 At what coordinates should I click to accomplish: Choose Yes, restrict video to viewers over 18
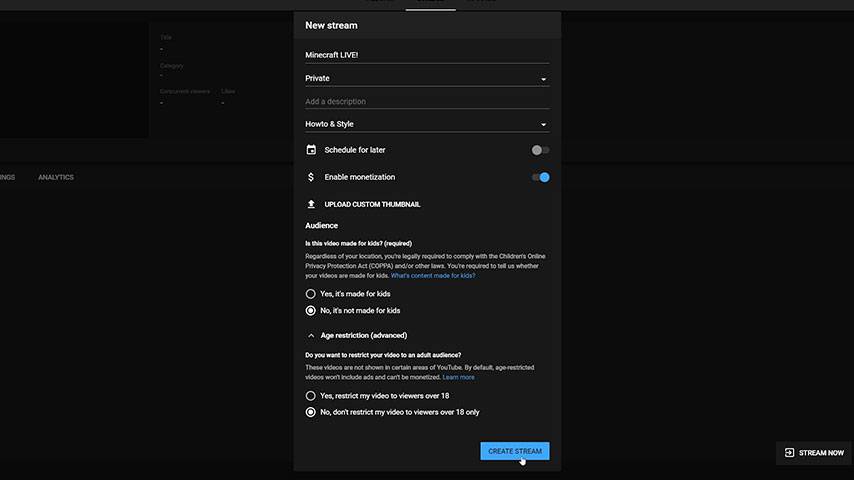(x=310, y=396)
